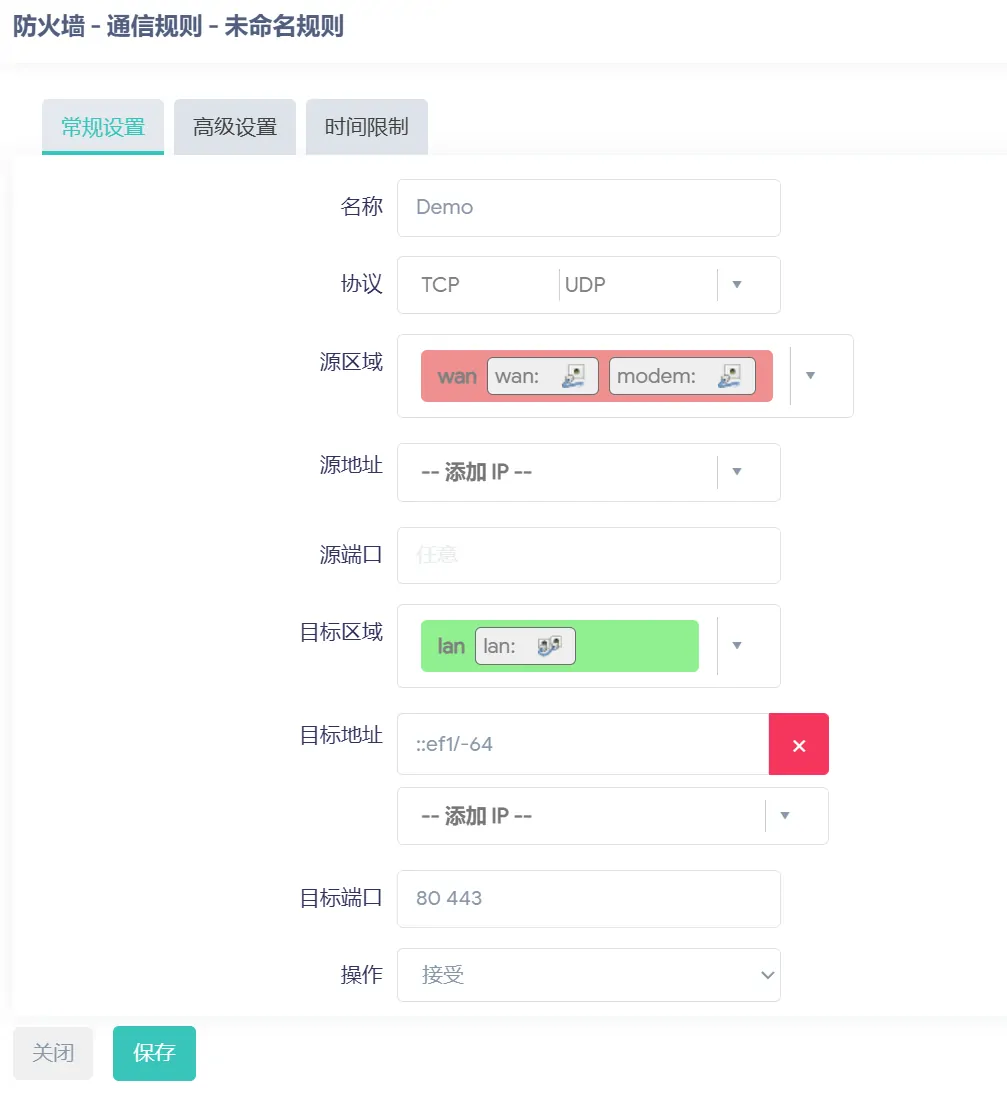1007x1115 pixels.
Task: Remove the ::ef1/-64 destination address with the X
Action: (797, 744)
